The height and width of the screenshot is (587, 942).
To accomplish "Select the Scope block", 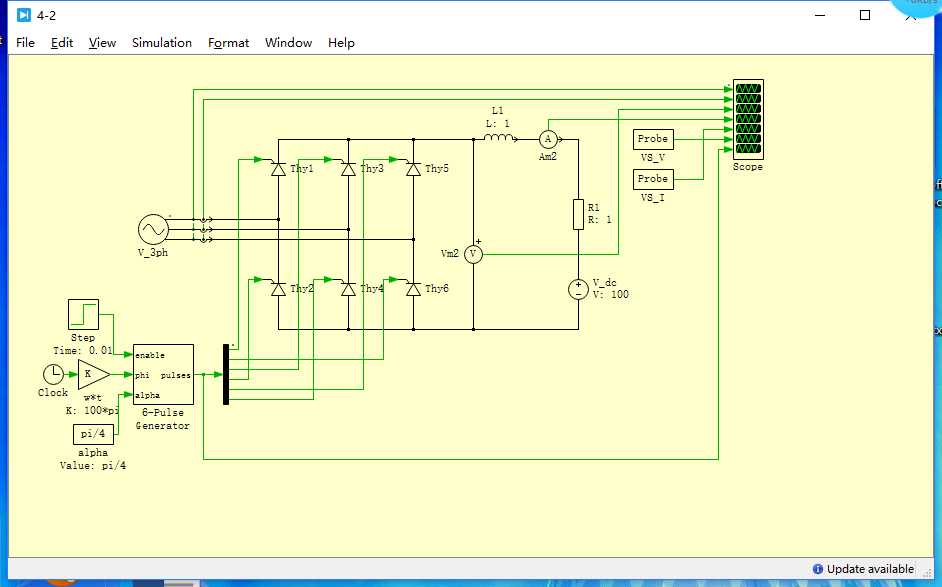I will (x=748, y=119).
